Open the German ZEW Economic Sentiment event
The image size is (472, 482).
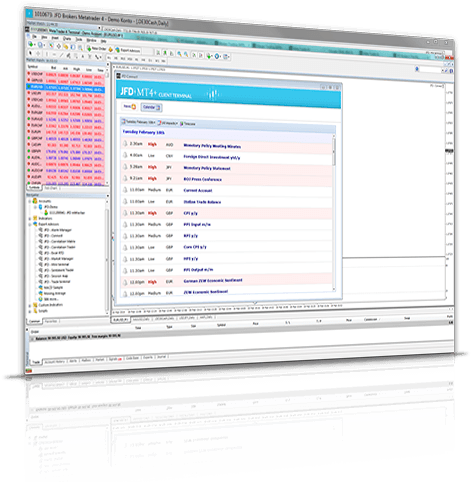(213, 281)
